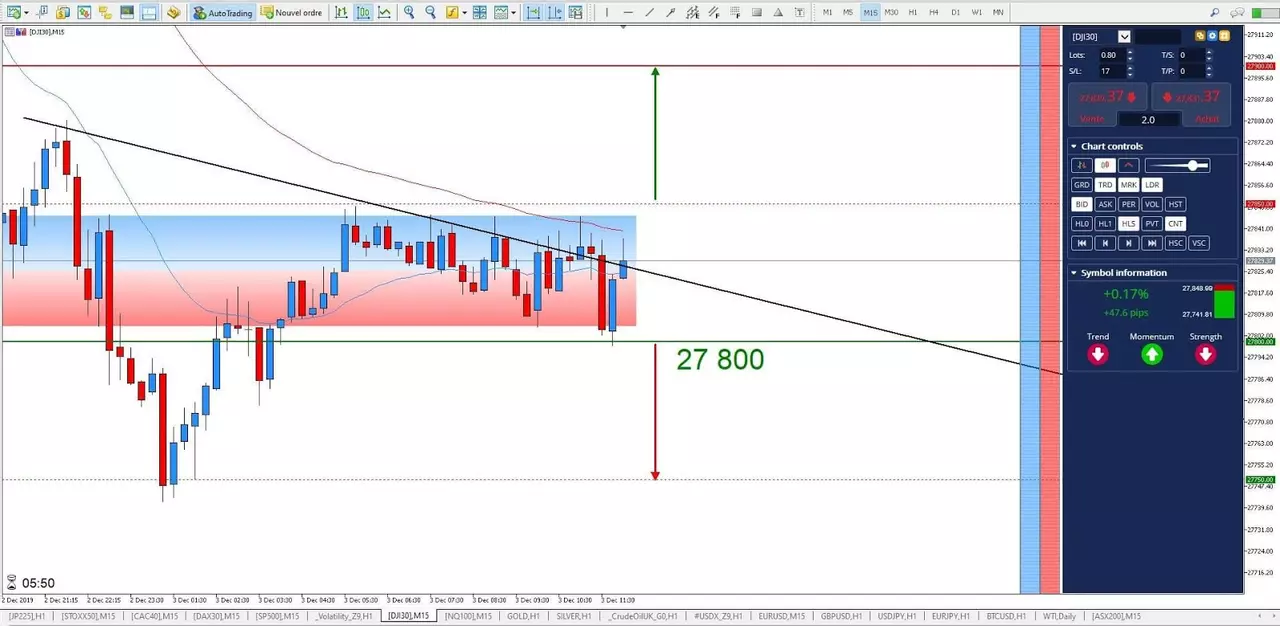Select the bar chart display icon

coord(341,13)
